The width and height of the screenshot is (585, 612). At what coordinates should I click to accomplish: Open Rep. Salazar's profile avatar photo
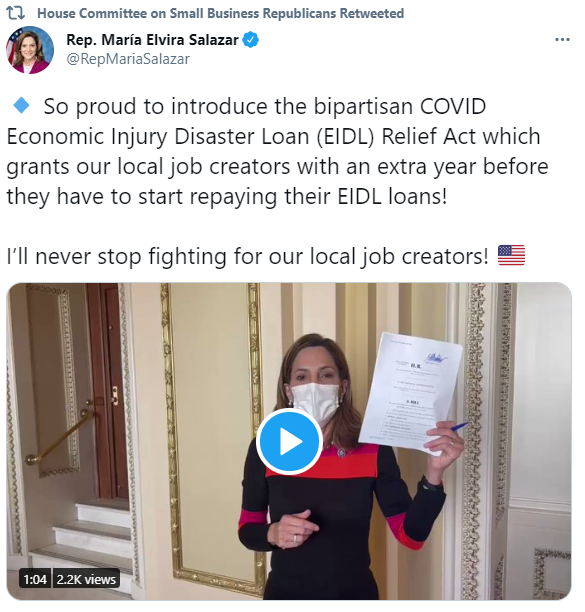pyautogui.click(x=30, y=50)
